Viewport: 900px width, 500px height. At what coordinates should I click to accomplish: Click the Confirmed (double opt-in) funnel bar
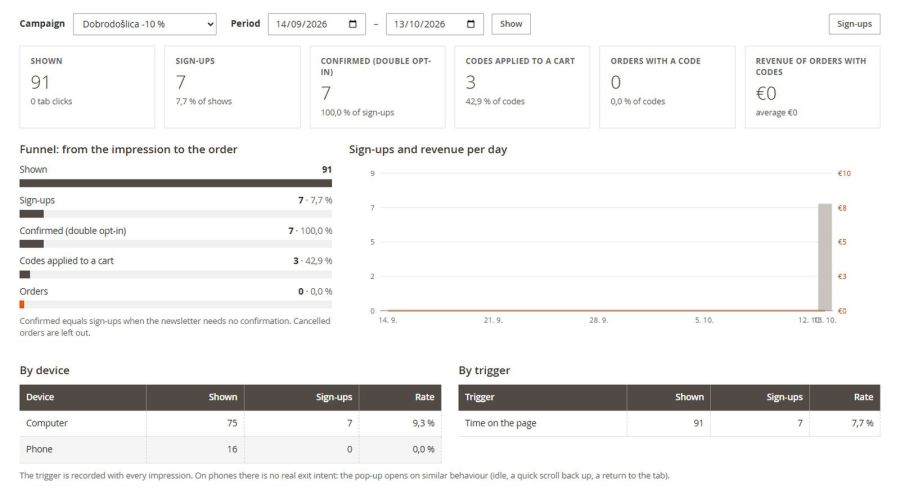(176, 244)
